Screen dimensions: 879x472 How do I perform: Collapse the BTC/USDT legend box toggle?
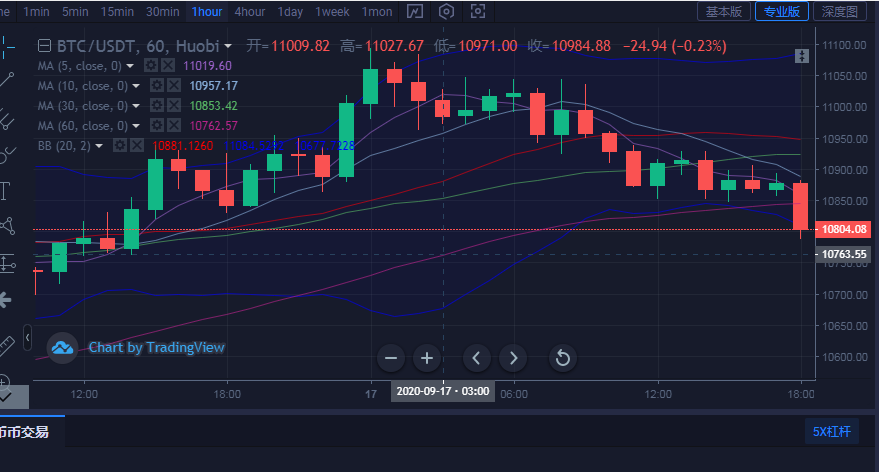click(43, 46)
